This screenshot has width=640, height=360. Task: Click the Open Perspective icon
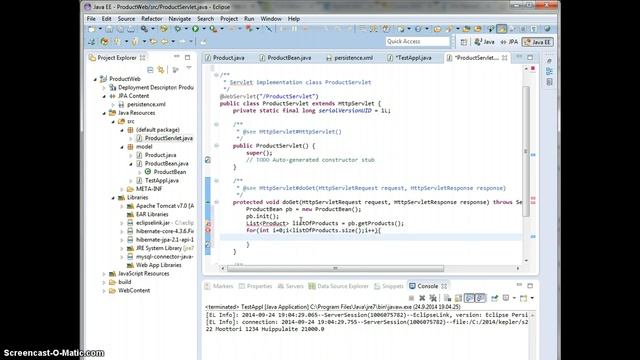click(x=464, y=42)
